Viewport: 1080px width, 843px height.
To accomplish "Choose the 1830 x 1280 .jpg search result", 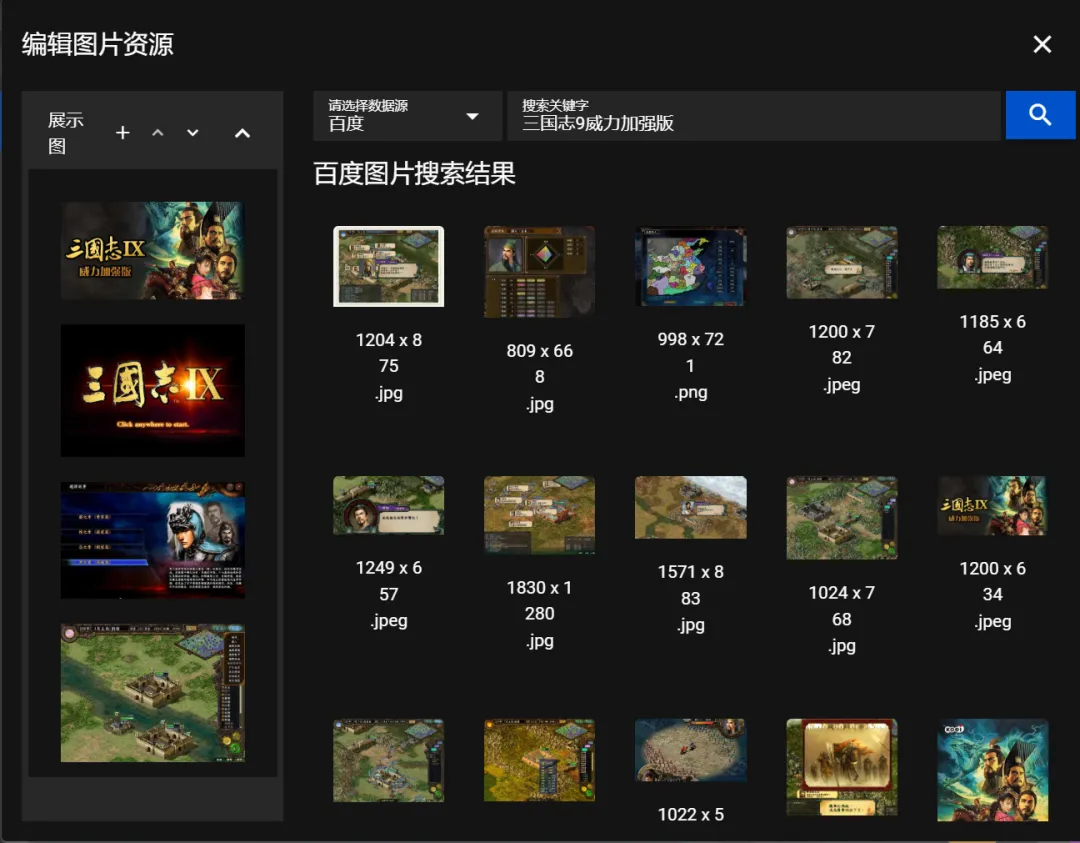I will pos(539,515).
